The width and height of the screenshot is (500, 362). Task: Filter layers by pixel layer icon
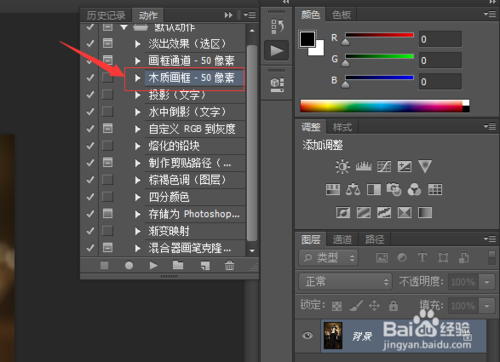point(382,257)
